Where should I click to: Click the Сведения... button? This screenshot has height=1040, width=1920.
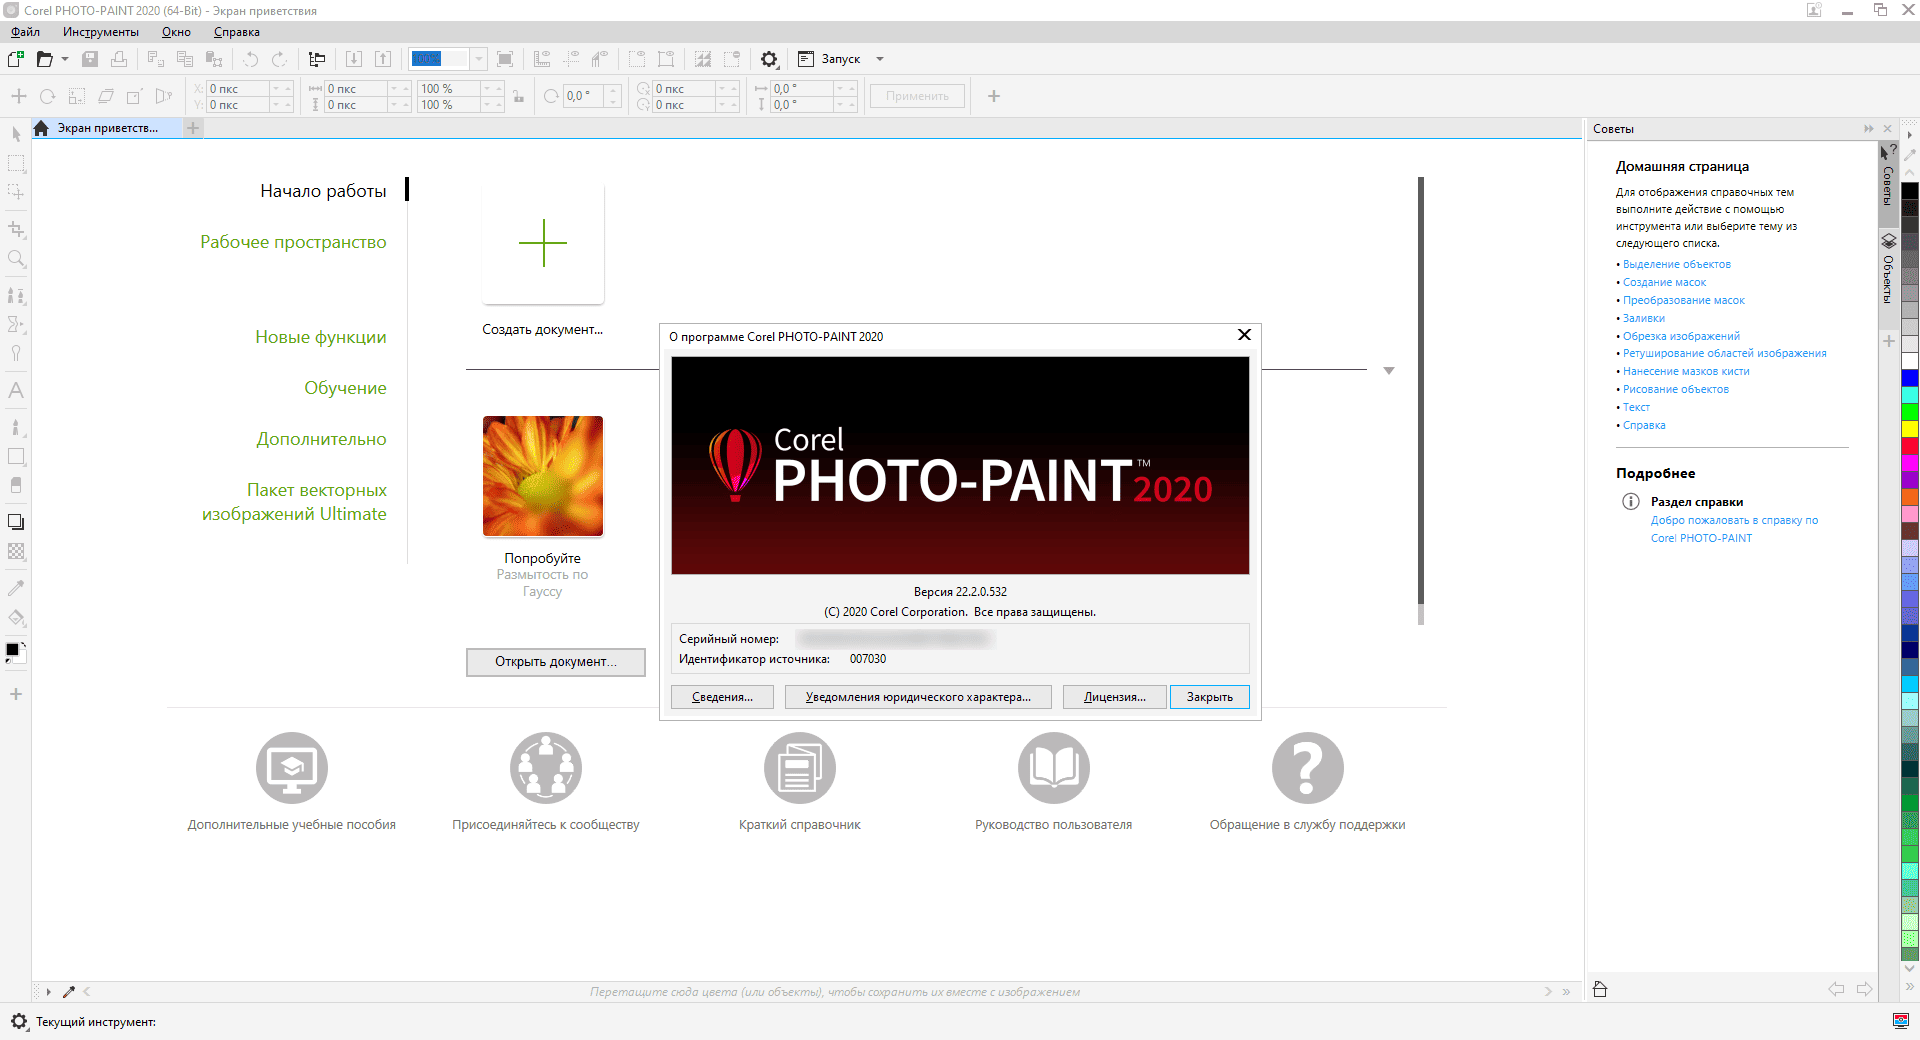coord(722,697)
